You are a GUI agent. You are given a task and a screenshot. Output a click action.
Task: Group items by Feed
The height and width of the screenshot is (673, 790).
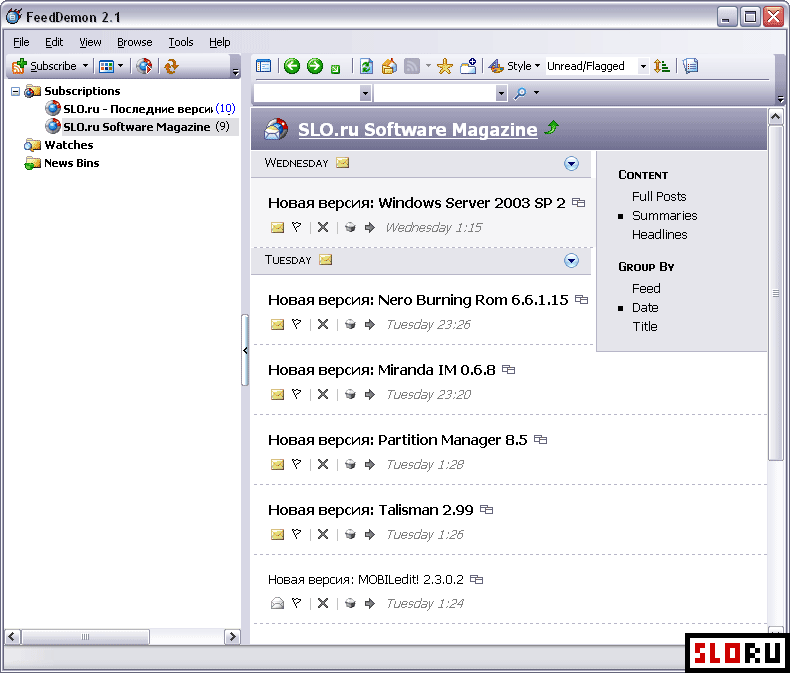pos(646,289)
